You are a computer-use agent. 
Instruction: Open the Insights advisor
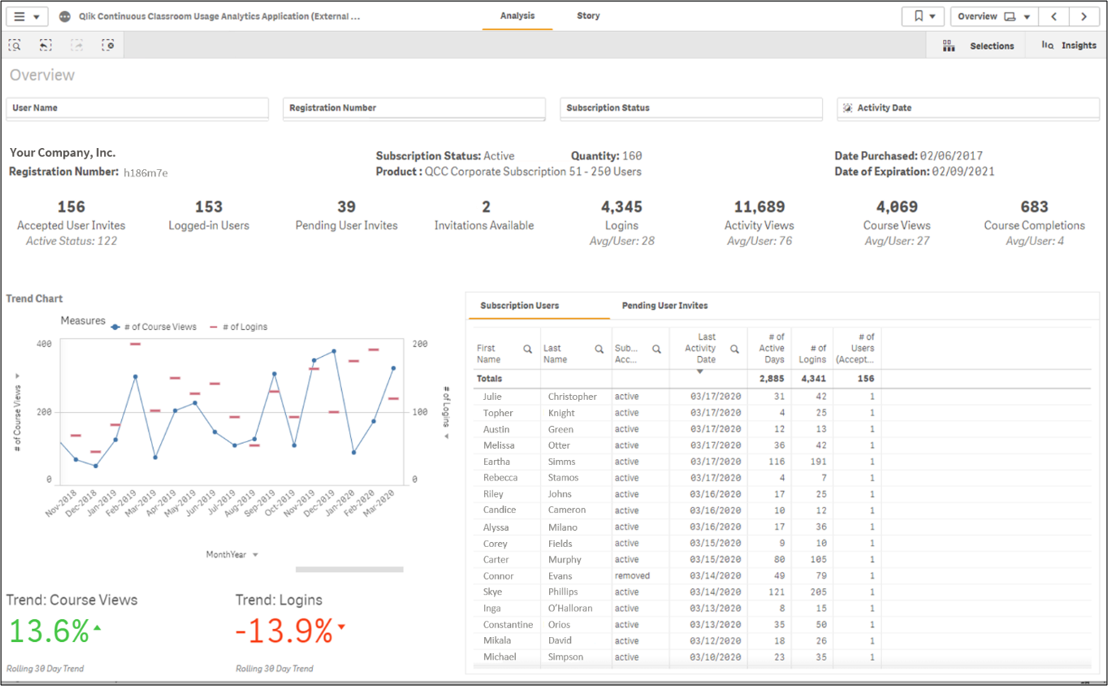point(1069,46)
